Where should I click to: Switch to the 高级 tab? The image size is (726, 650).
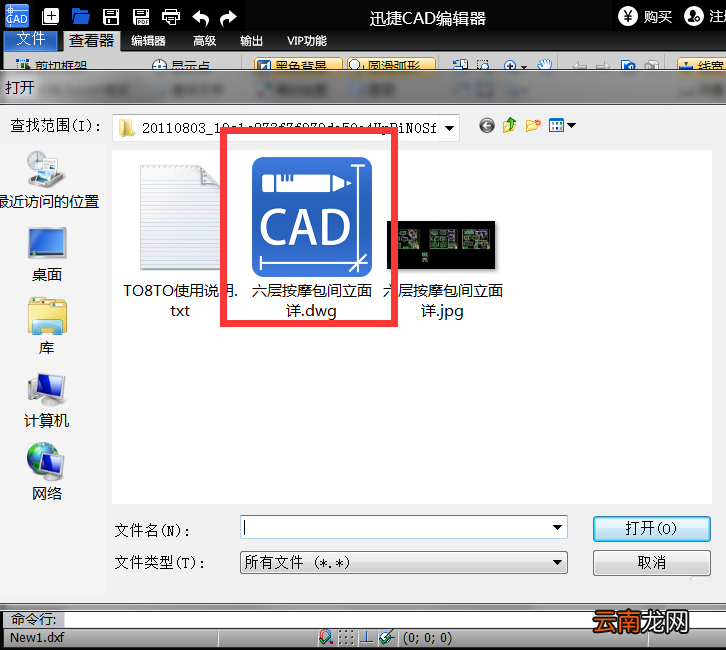205,41
